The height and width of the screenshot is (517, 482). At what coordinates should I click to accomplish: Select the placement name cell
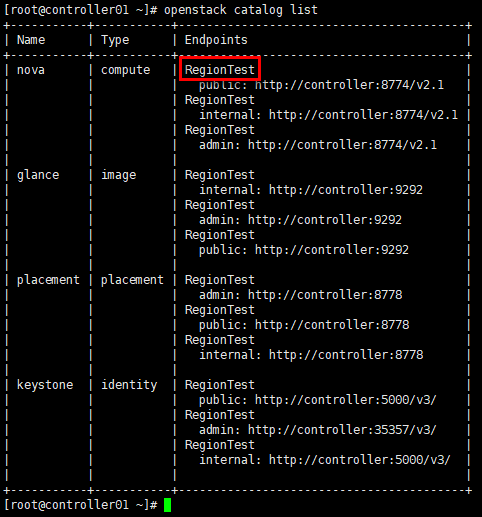coord(48,280)
